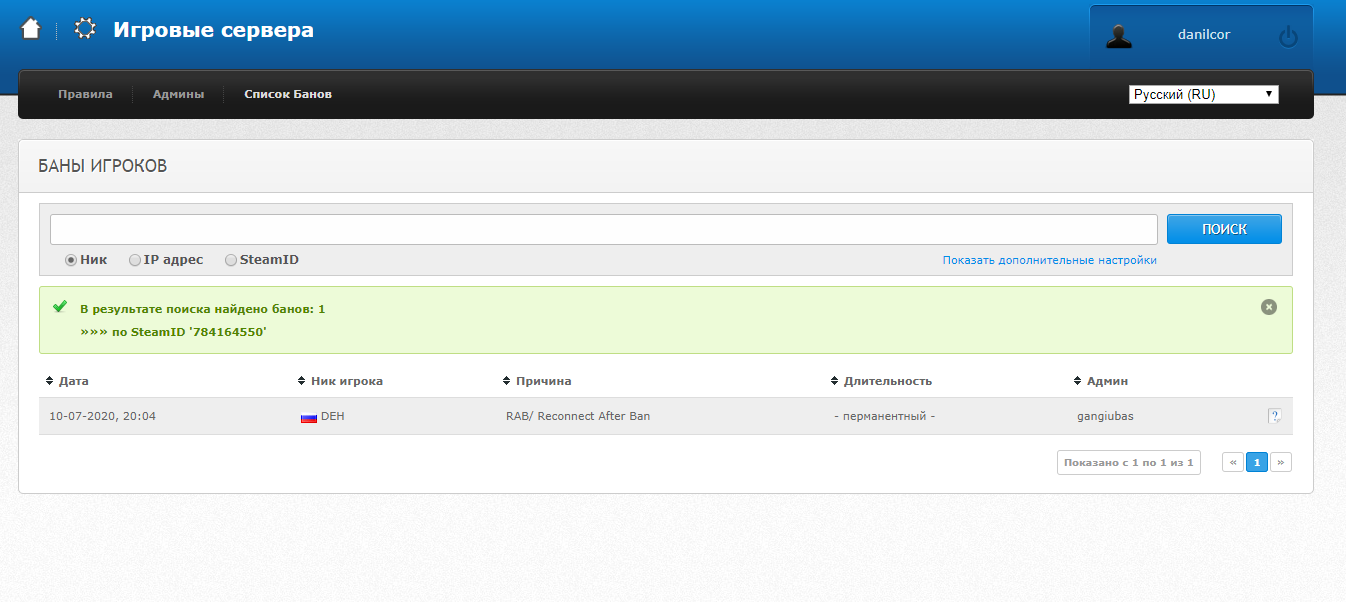The image size is (1346, 602).
Task: Select the IP адрес search option
Action: (x=135, y=260)
